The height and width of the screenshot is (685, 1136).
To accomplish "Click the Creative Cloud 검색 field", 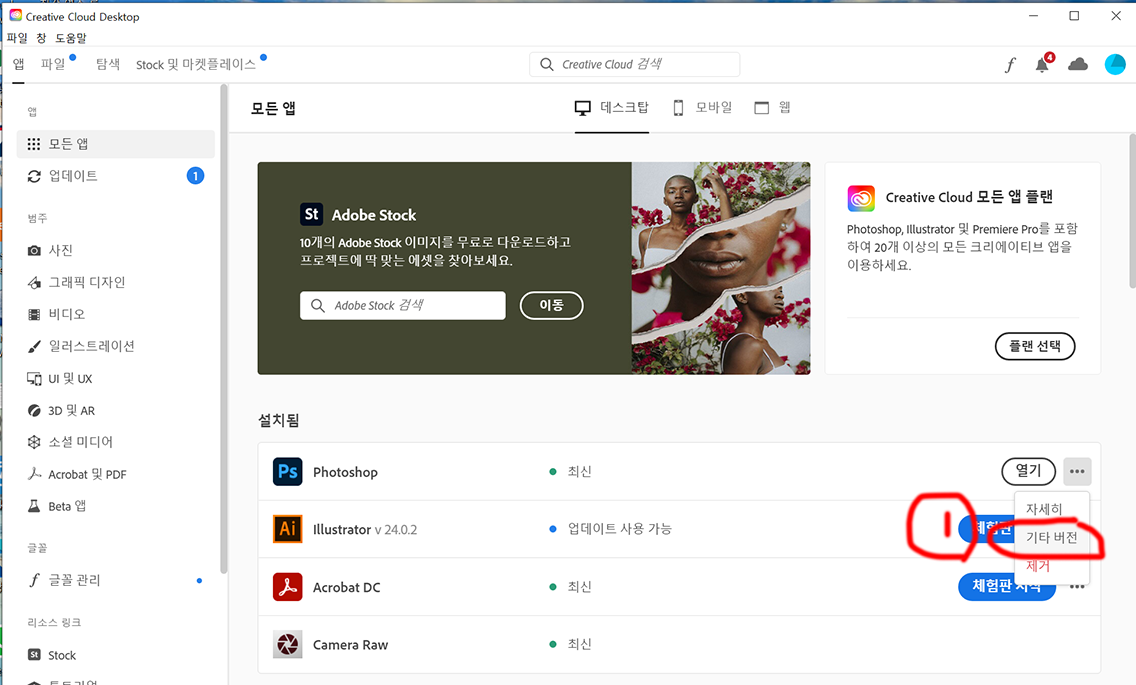I will click(635, 65).
